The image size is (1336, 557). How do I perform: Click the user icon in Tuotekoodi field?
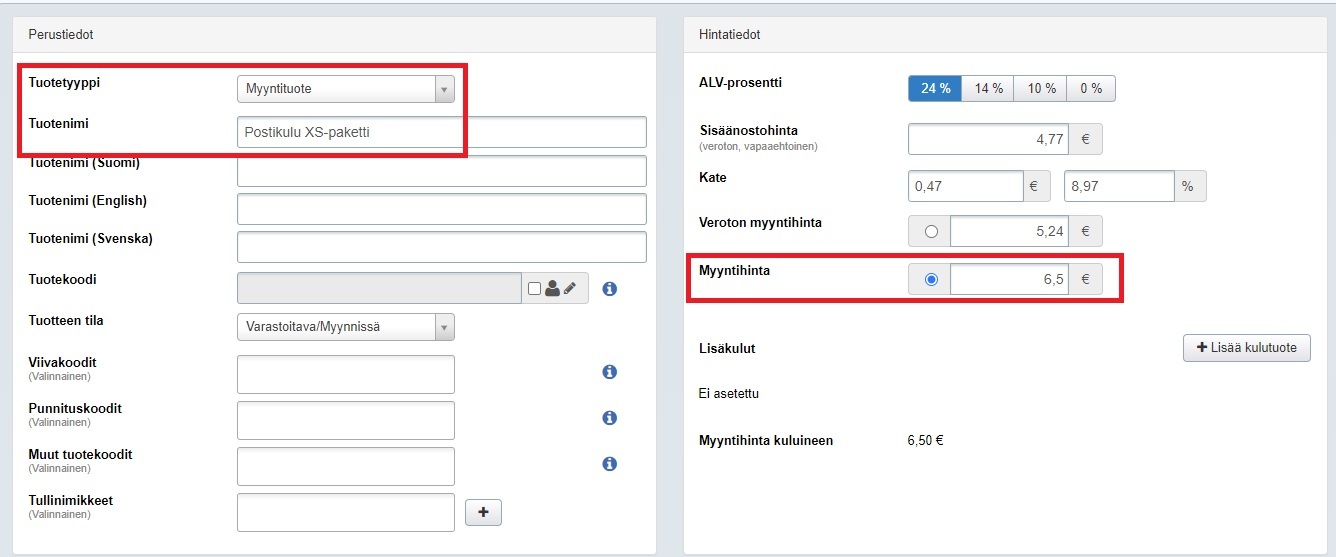tap(552, 288)
